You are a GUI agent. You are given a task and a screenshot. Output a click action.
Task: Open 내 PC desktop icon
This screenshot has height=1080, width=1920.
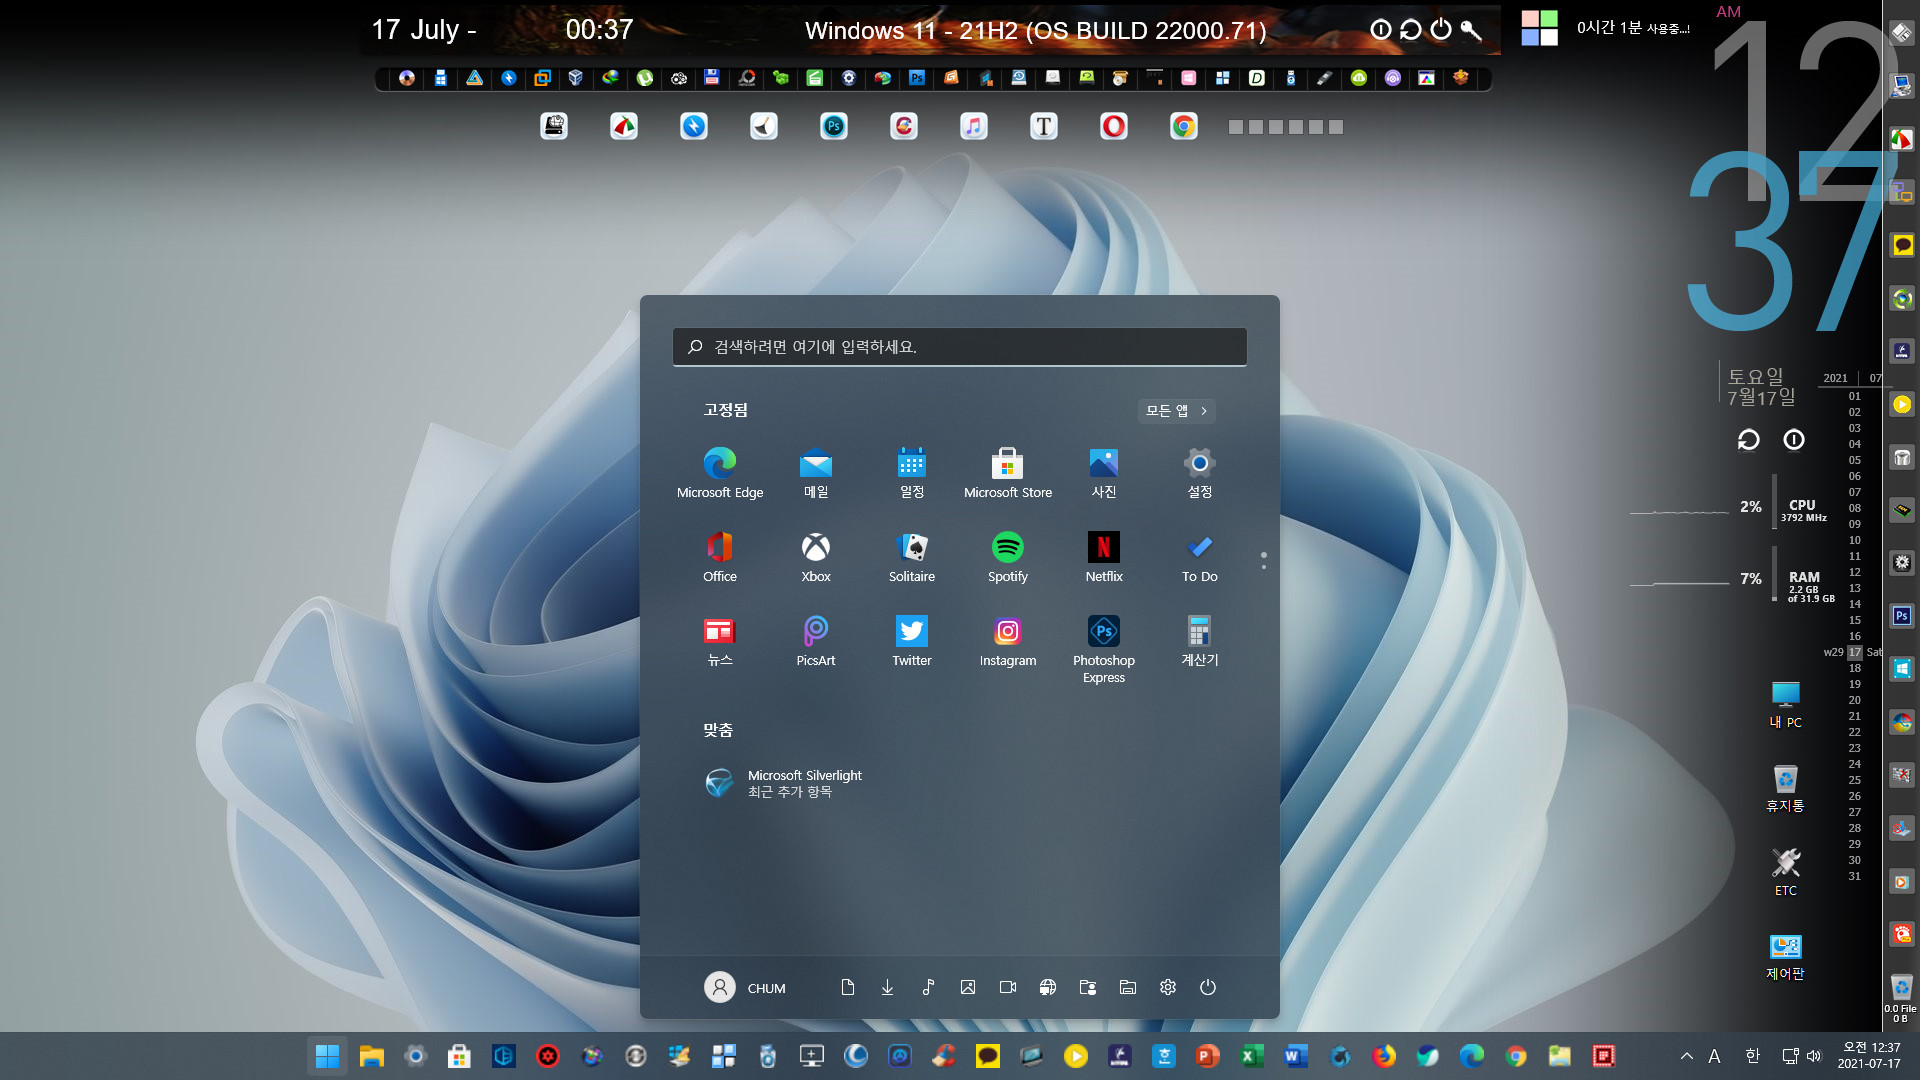click(x=1785, y=705)
